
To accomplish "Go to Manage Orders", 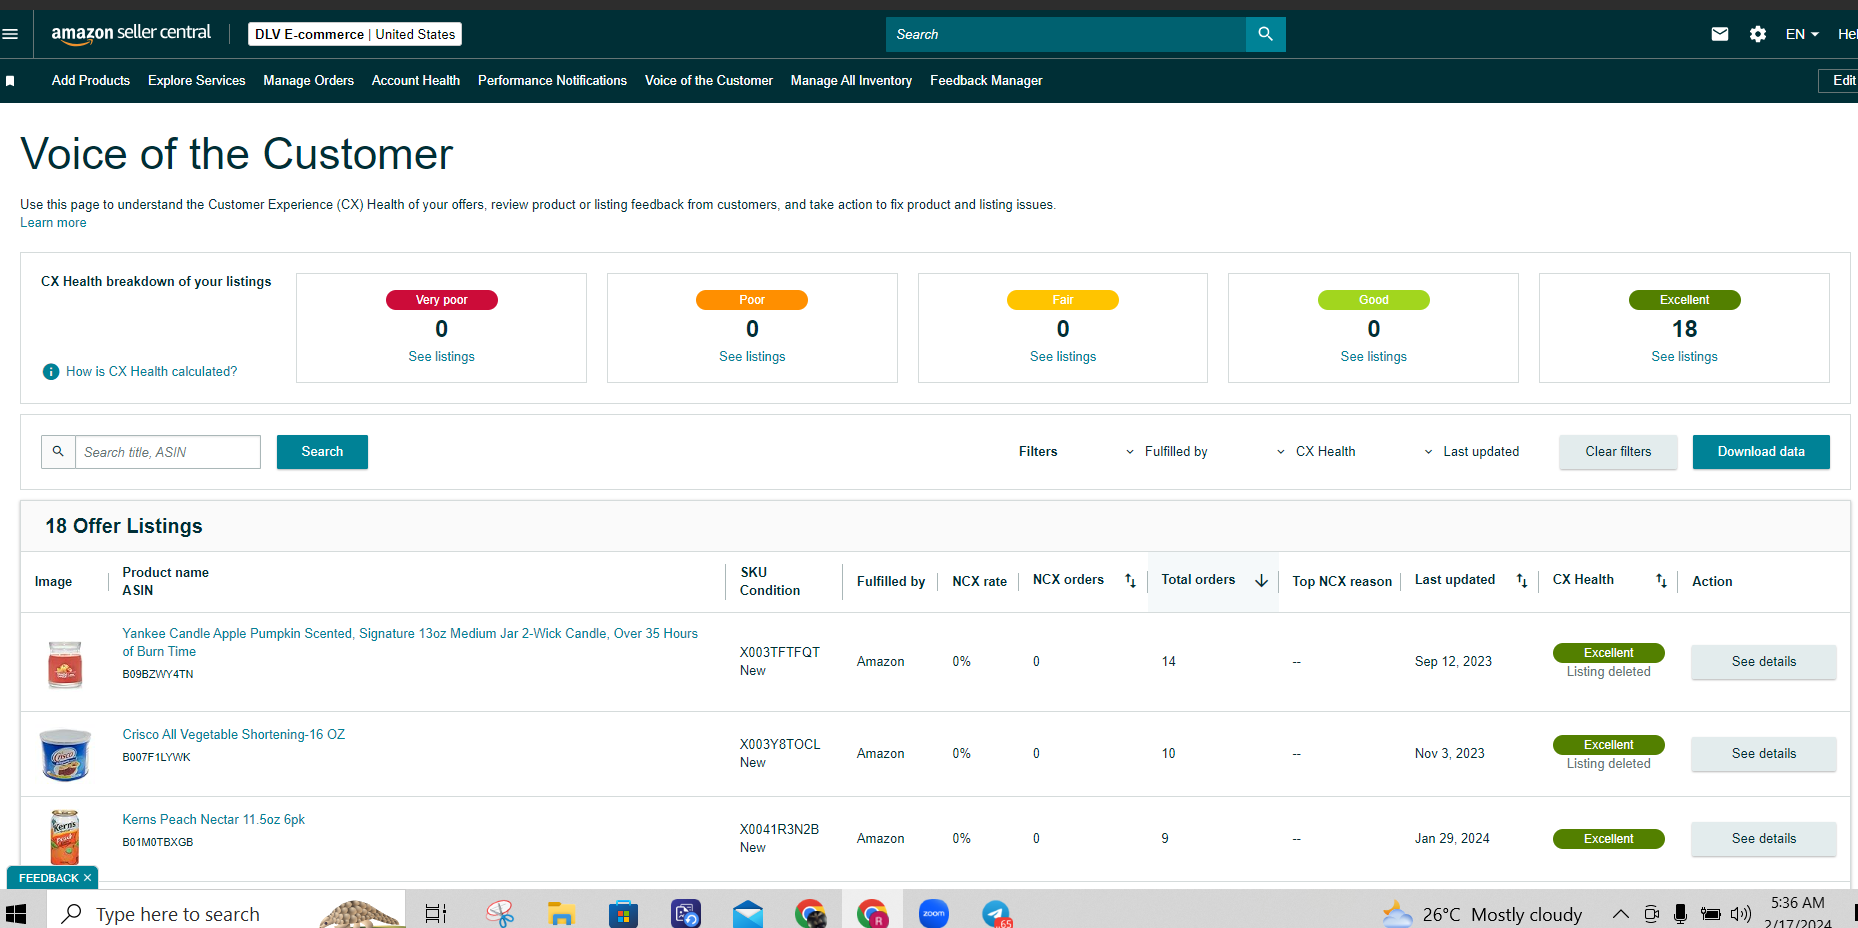I will [308, 81].
